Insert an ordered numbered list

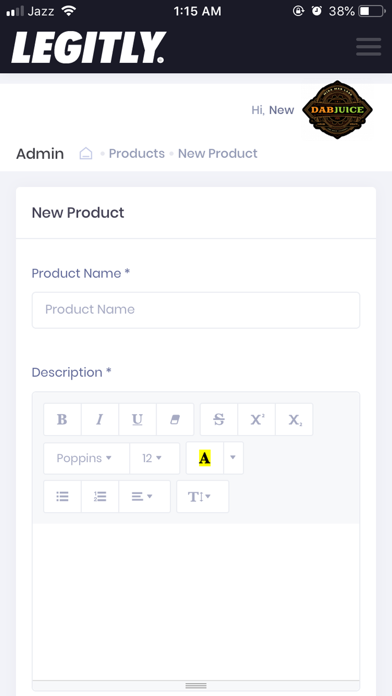(100, 496)
